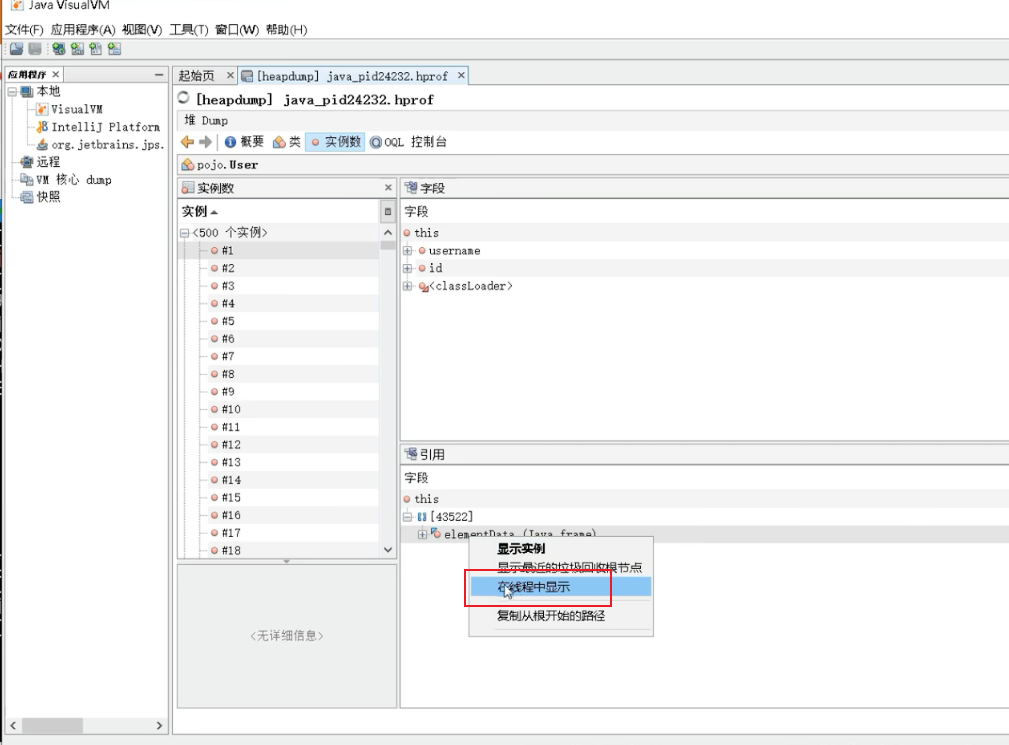Select instance #1
Image resolution: width=1009 pixels, height=745 pixels.
278,250
